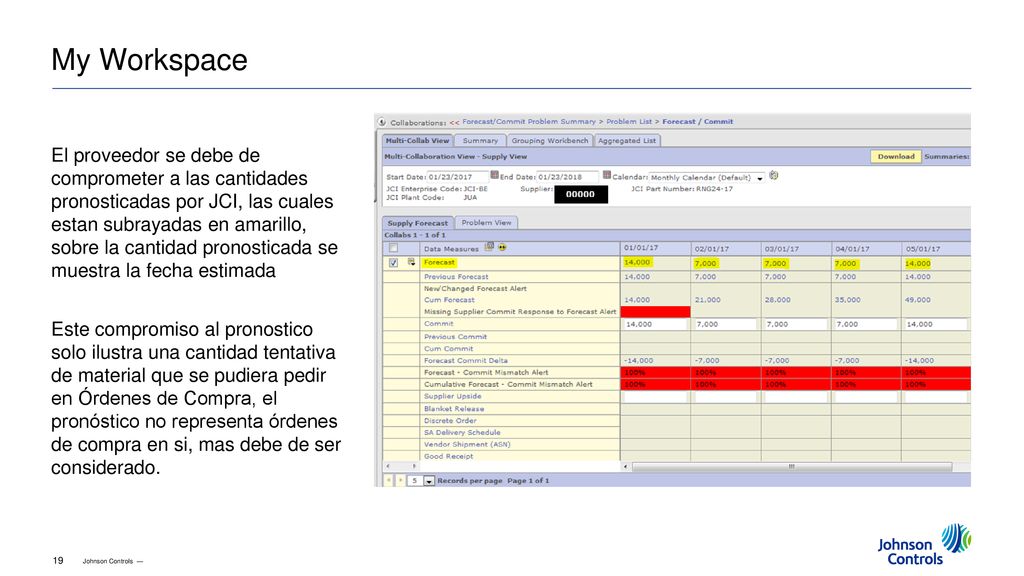Click the Blanket Release measure link
Screen dimensions: 1024x576
pyautogui.click(x=454, y=409)
